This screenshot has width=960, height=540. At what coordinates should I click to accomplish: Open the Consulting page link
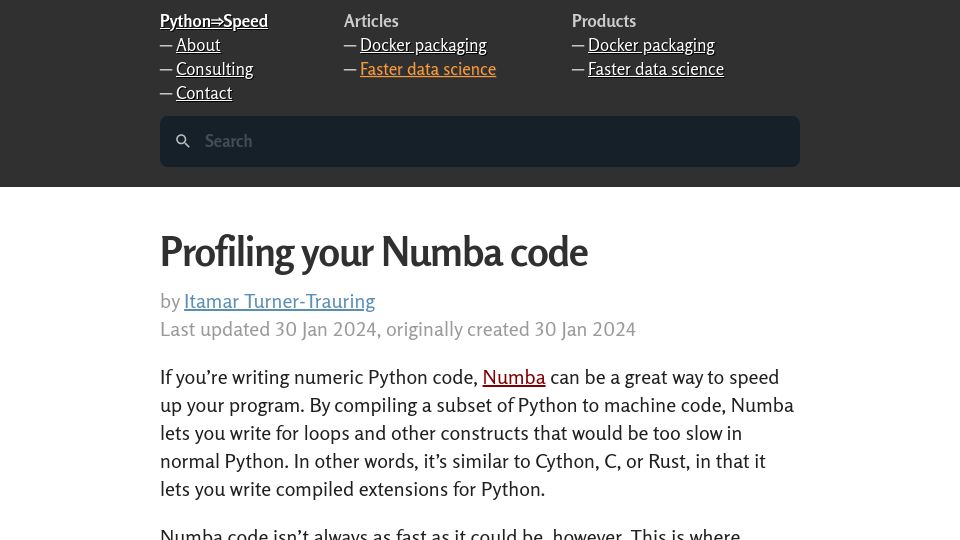pos(214,69)
